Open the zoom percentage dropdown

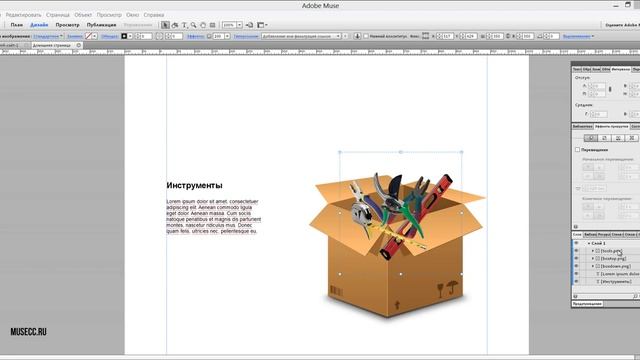tap(240, 25)
